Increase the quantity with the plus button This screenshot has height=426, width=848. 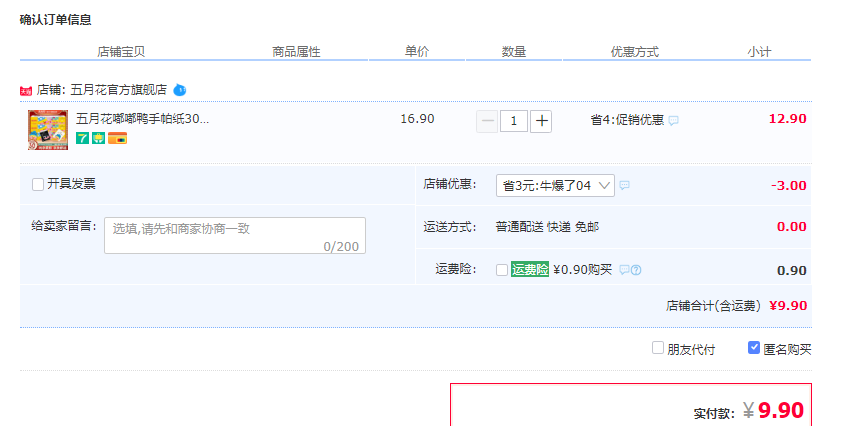[x=541, y=121]
